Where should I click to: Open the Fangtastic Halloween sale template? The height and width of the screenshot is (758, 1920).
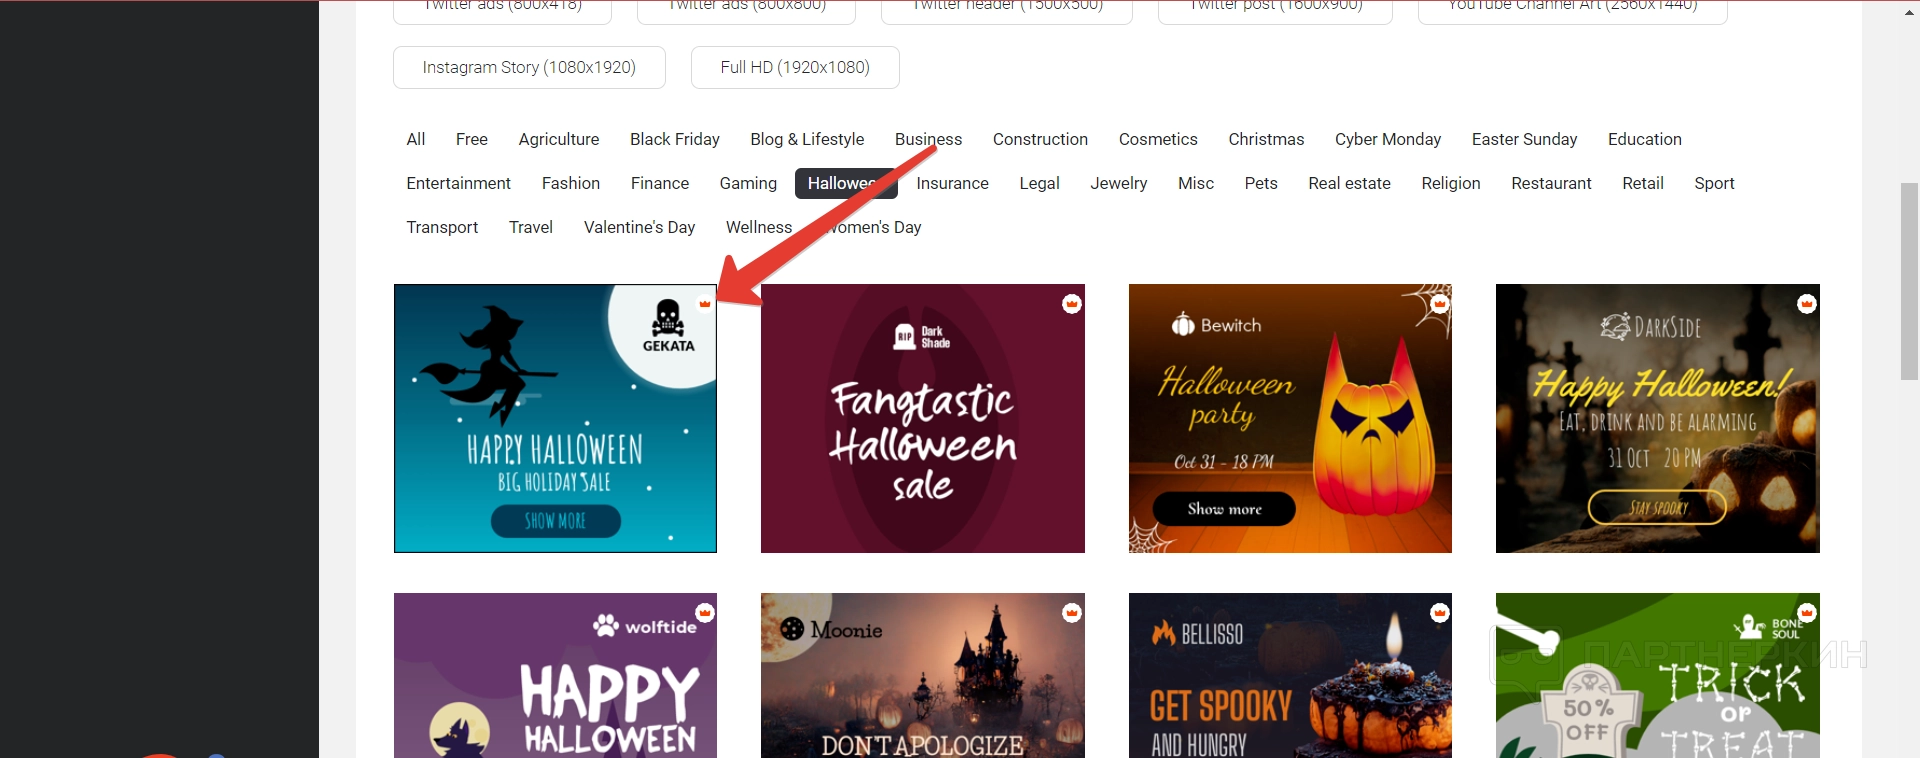tap(923, 418)
